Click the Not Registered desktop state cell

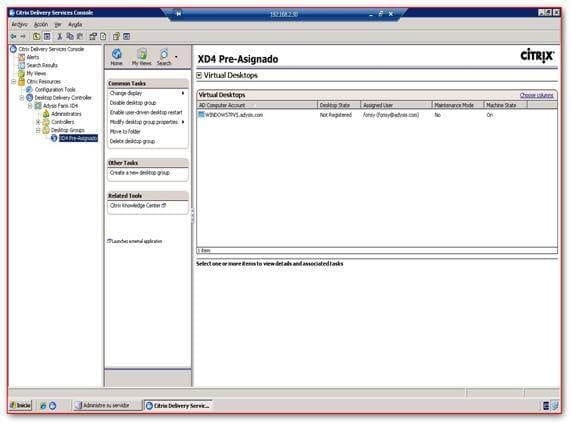pyautogui.click(x=336, y=115)
